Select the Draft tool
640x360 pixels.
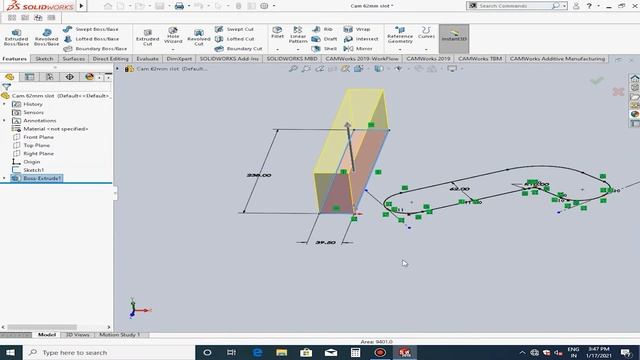click(324, 39)
